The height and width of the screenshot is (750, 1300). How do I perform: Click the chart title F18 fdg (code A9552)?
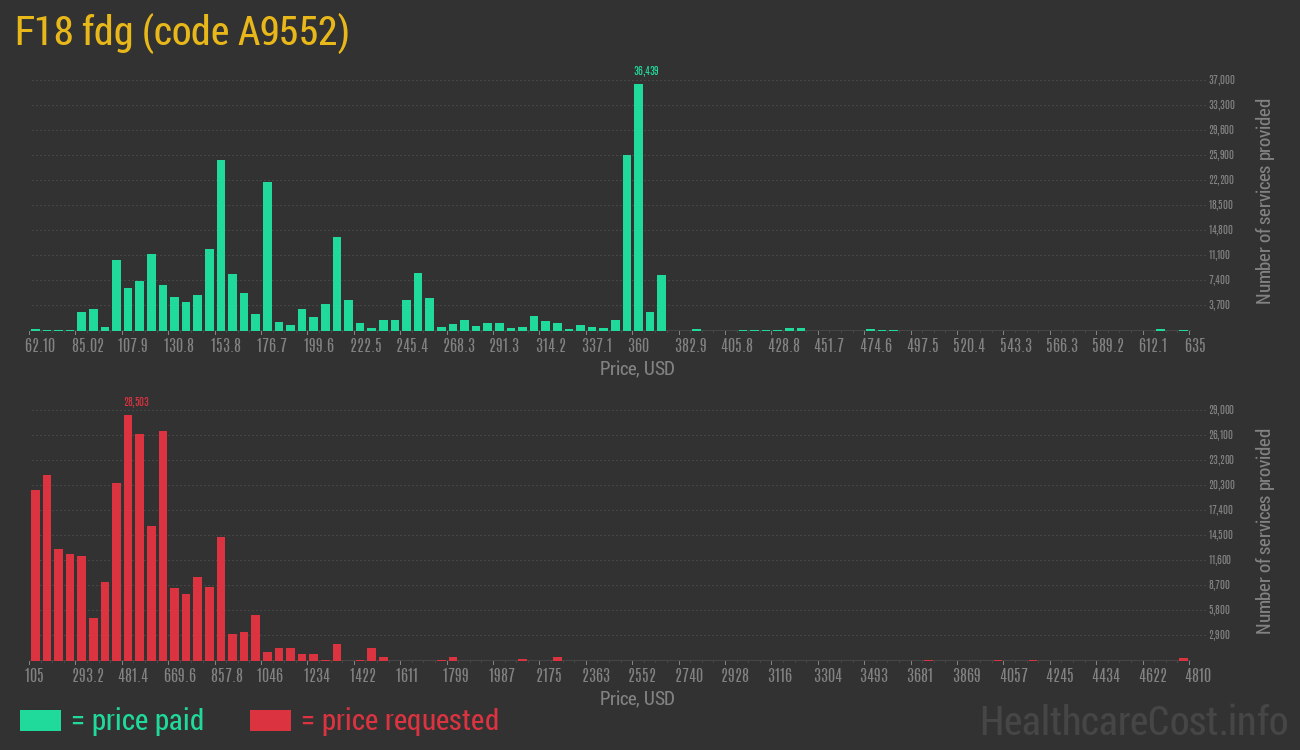tap(182, 32)
